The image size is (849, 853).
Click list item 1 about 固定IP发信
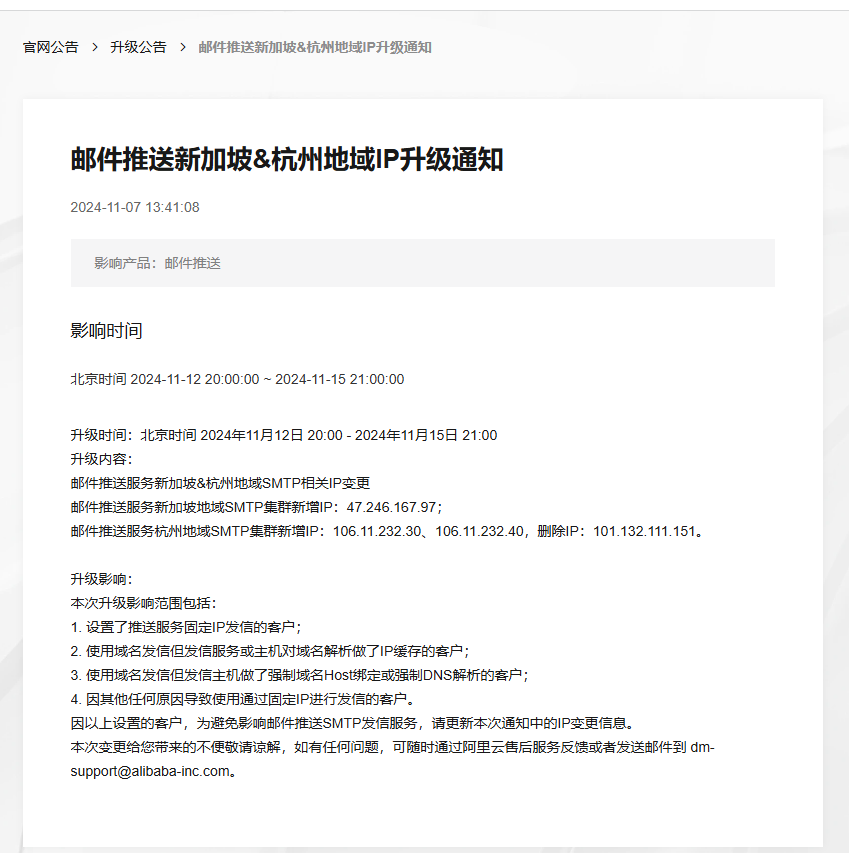click(x=186, y=627)
